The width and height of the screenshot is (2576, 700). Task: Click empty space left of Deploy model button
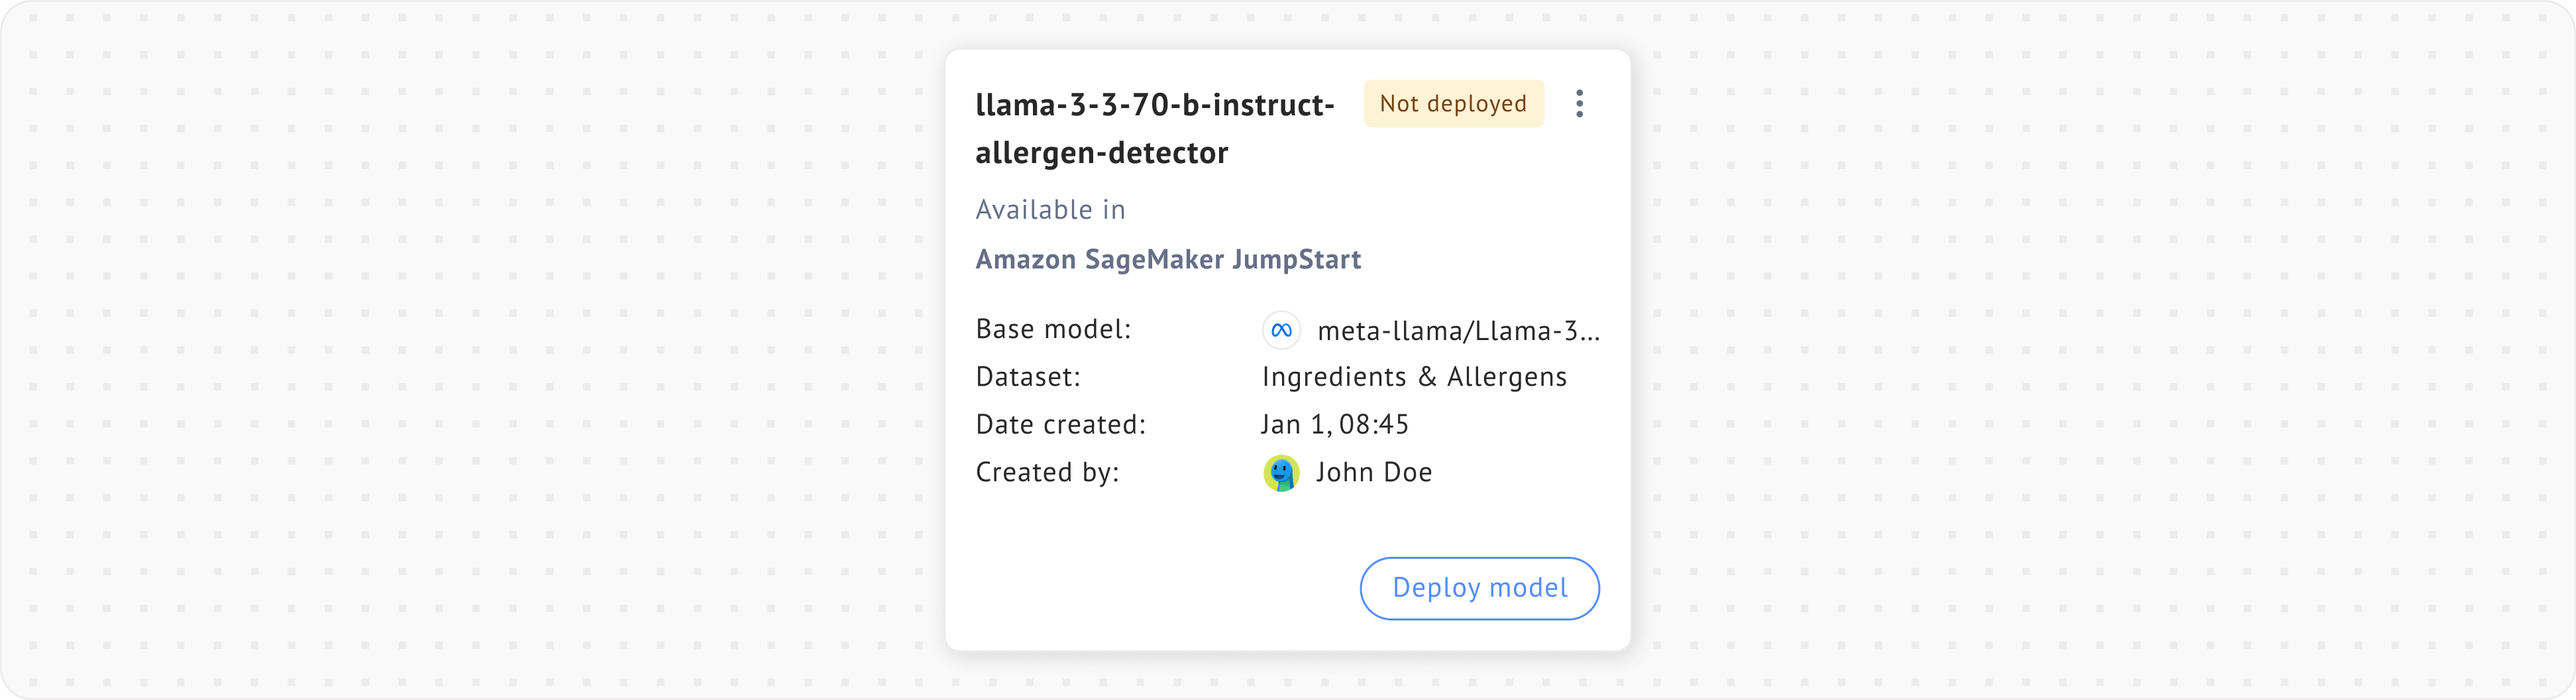(x=1150, y=588)
